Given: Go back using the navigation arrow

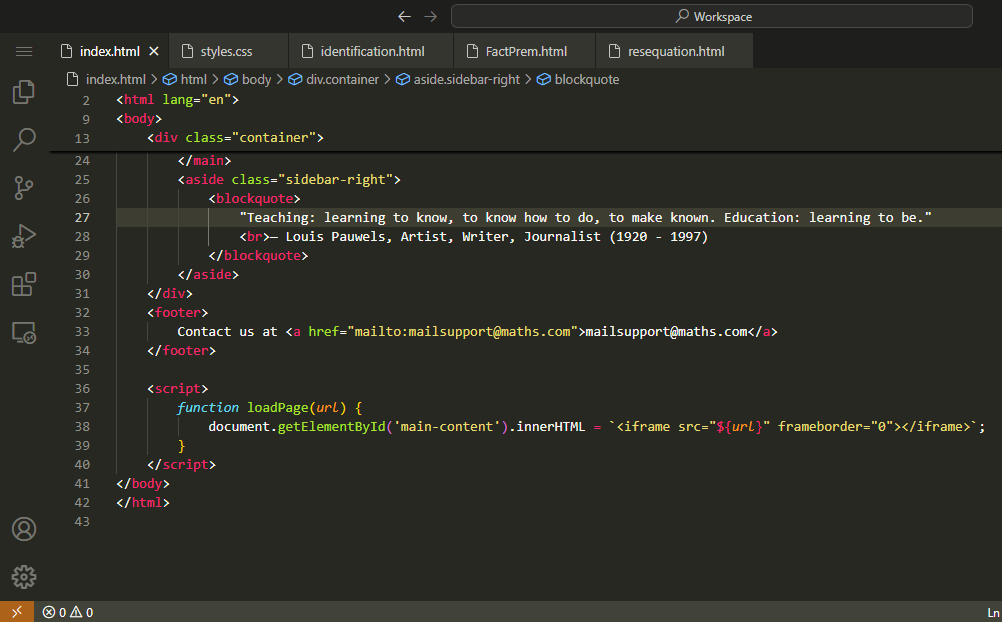Looking at the screenshot, I should [404, 16].
